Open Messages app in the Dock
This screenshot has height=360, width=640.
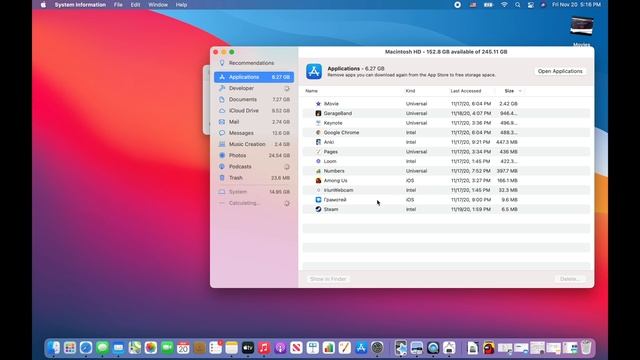point(102,348)
